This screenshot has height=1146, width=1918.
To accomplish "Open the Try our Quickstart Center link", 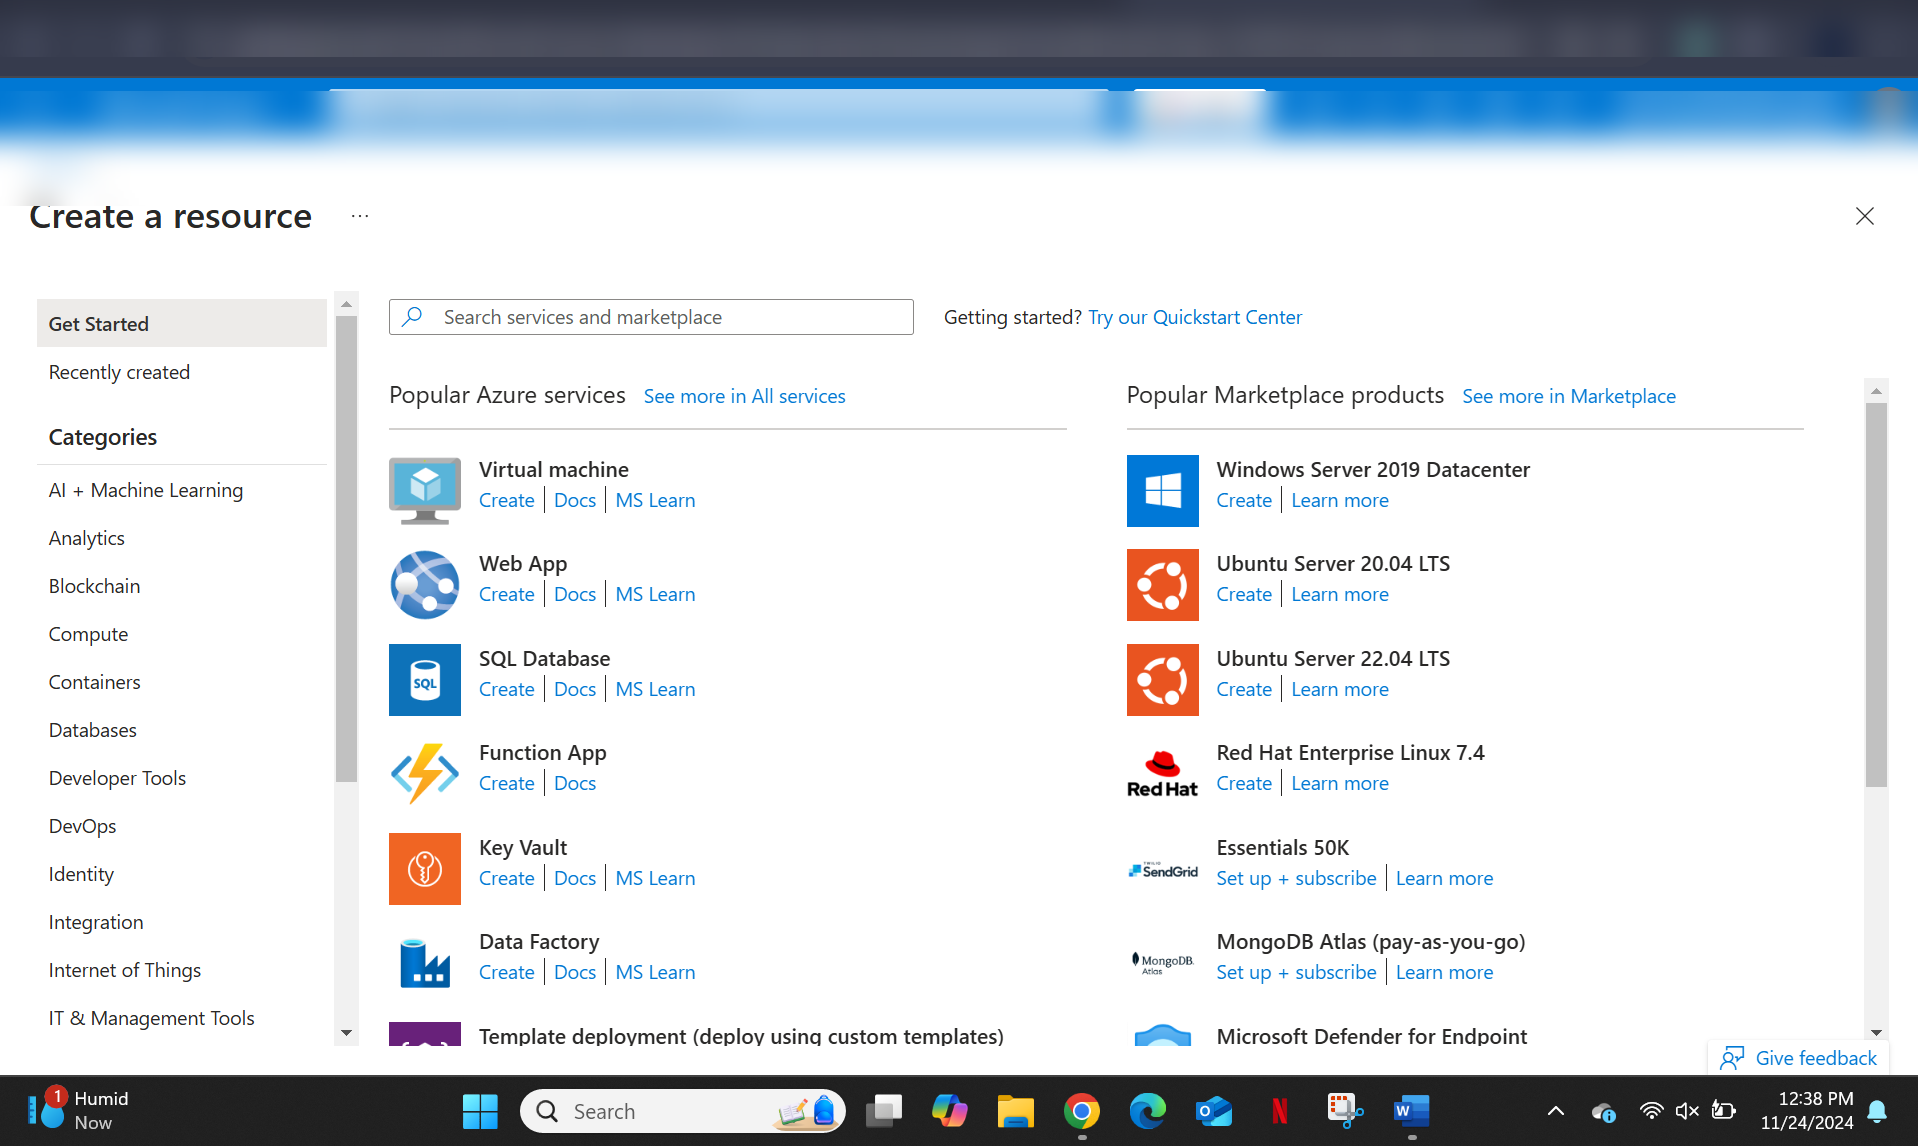I will pyautogui.click(x=1195, y=317).
